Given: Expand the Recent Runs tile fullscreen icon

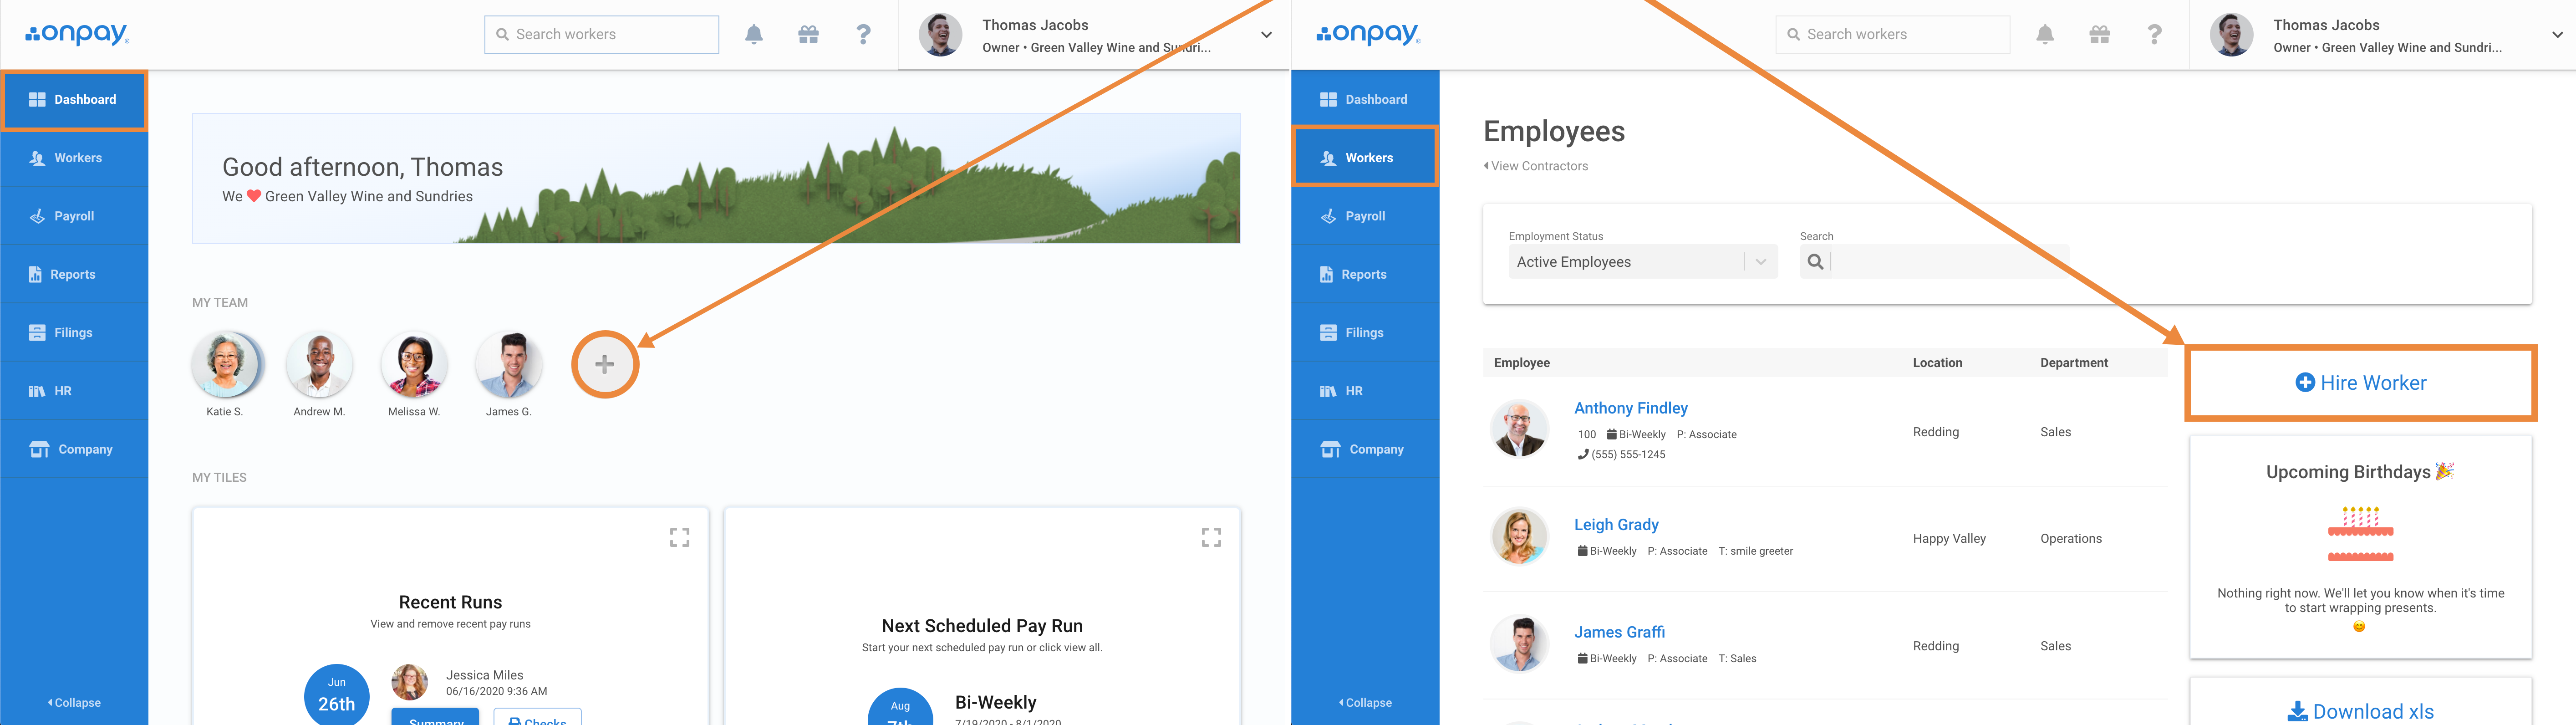Looking at the screenshot, I should [680, 538].
